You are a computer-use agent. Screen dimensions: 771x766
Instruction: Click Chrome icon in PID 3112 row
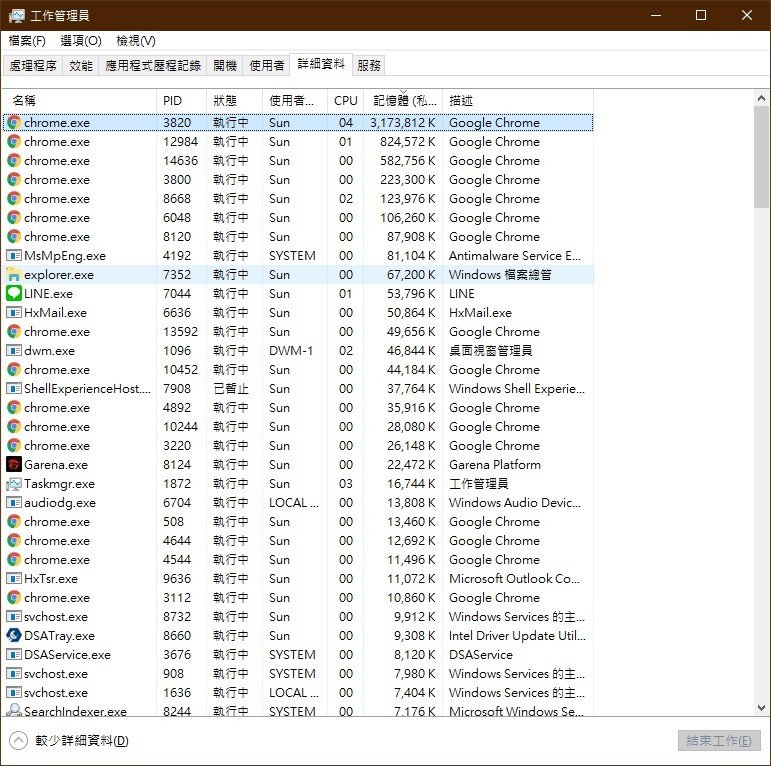14,598
